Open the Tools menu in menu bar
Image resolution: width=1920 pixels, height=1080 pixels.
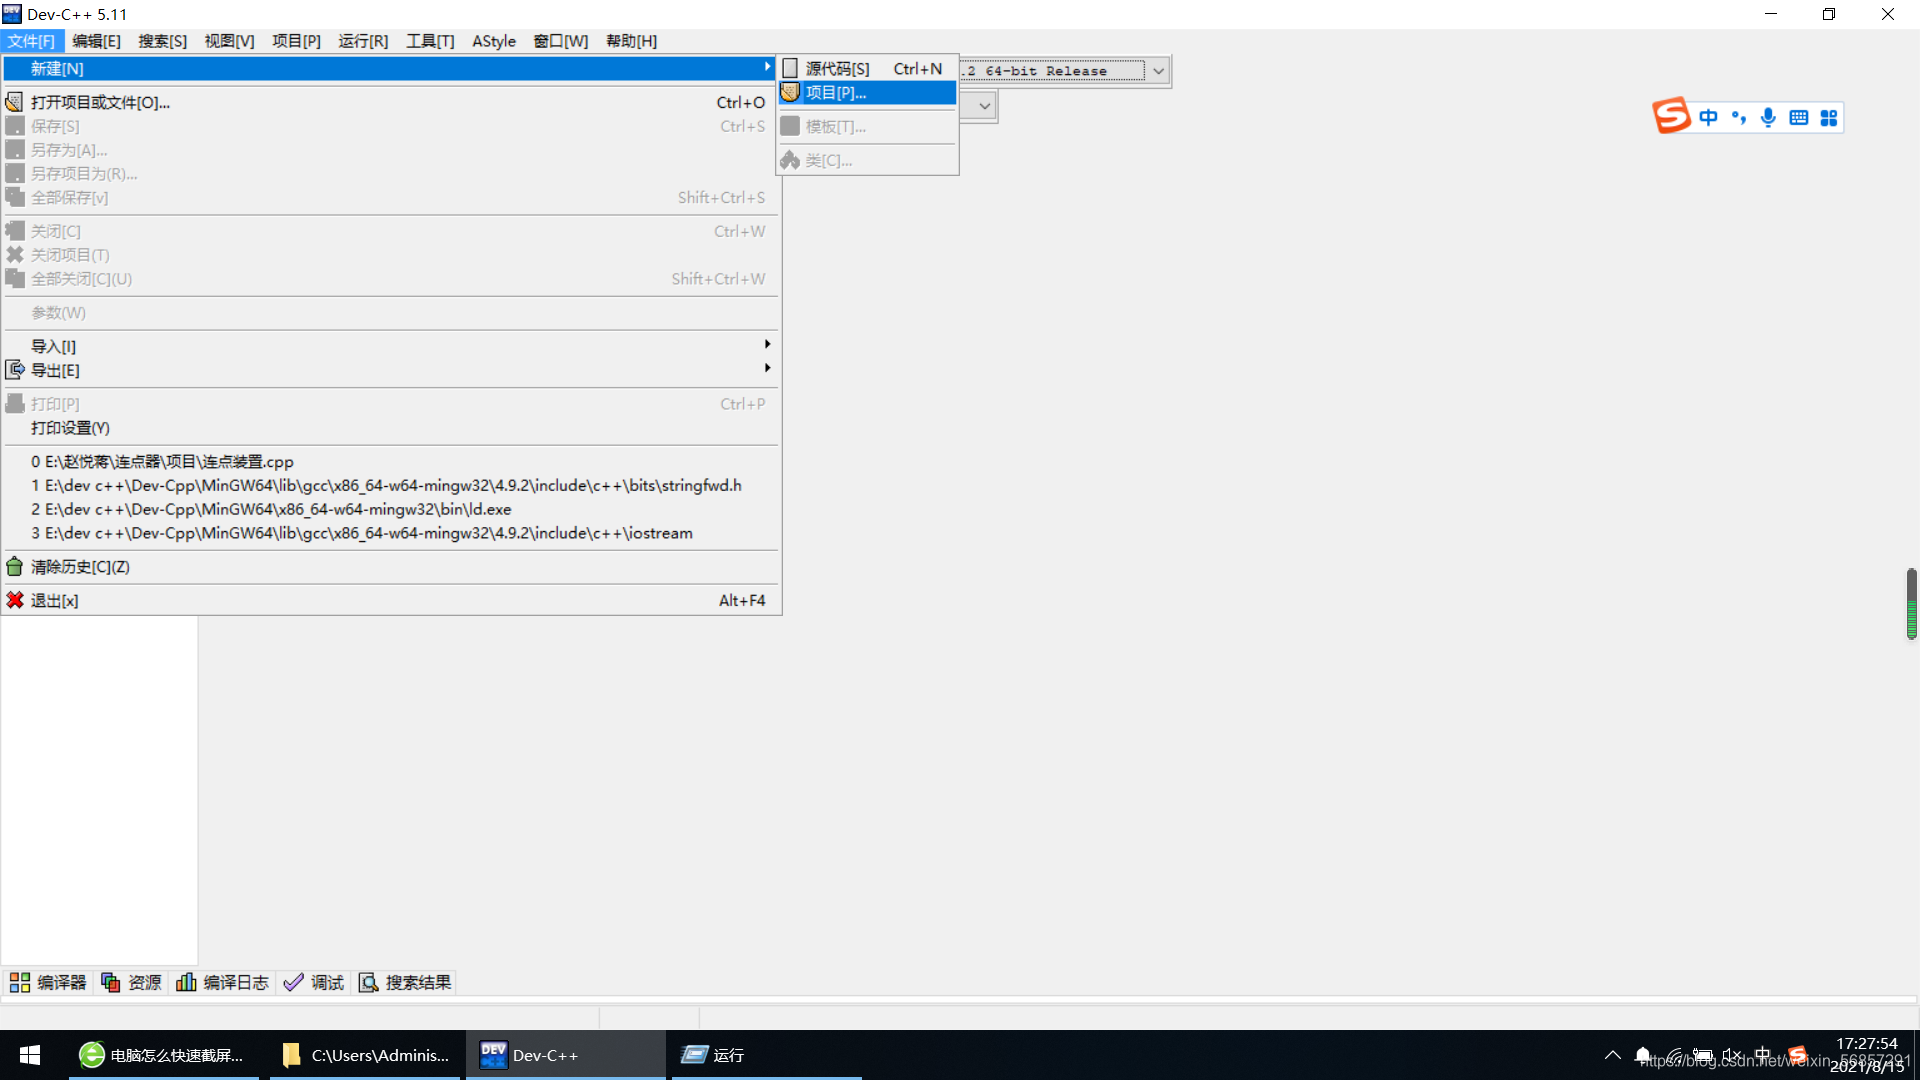pyautogui.click(x=430, y=41)
